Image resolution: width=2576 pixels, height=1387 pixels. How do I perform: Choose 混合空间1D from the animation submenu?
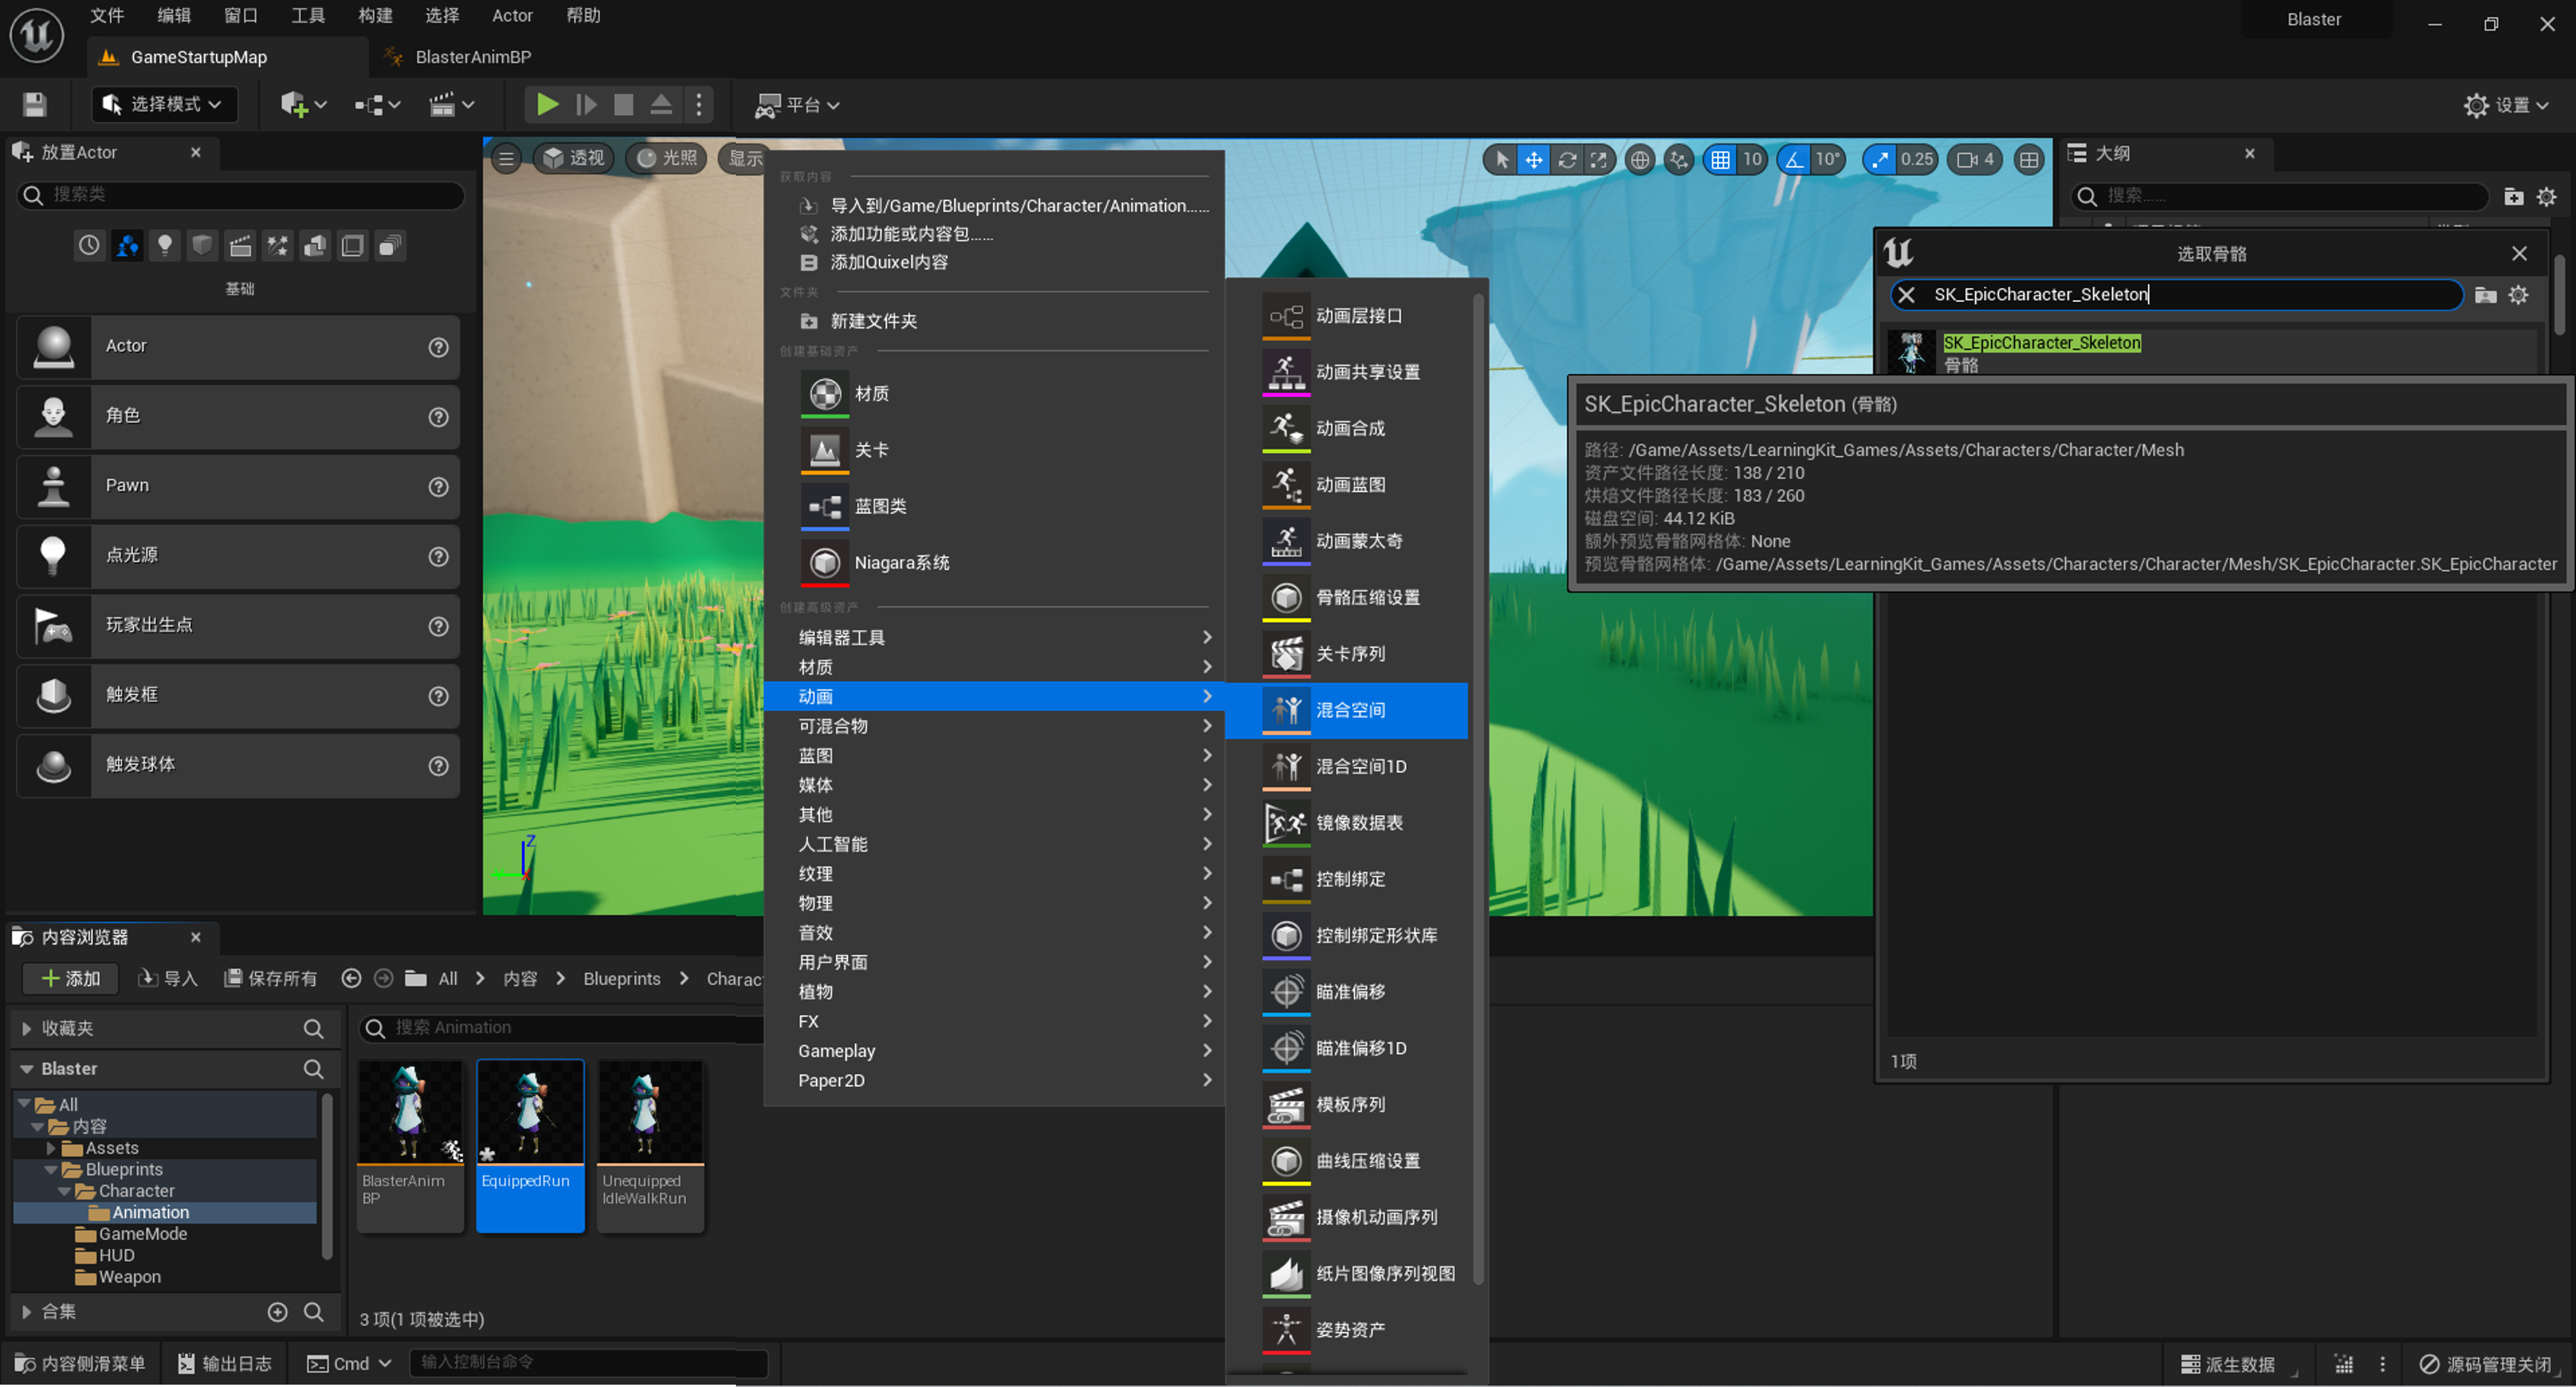click(1346, 766)
